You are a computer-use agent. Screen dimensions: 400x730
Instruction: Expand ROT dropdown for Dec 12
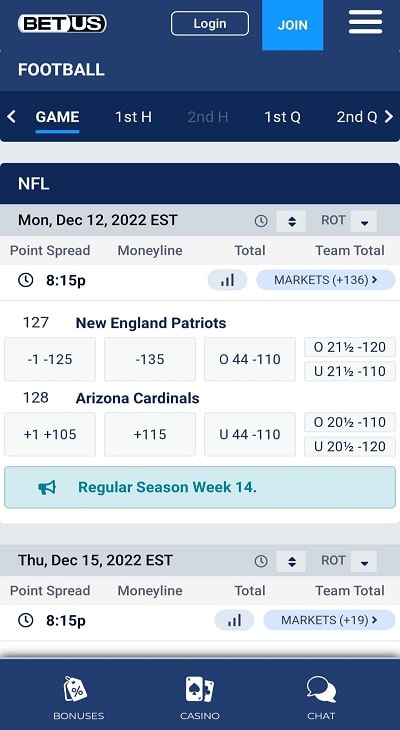[364, 221]
